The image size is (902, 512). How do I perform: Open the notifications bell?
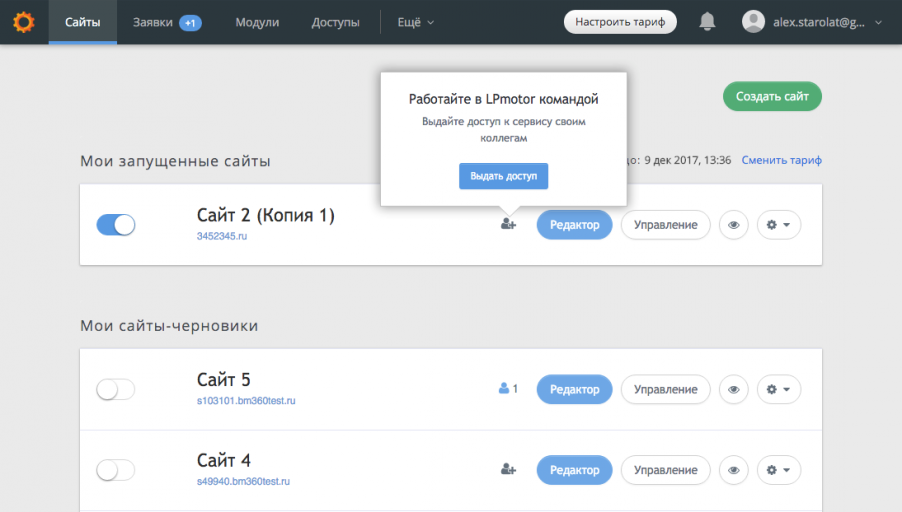tap(707, 22)
